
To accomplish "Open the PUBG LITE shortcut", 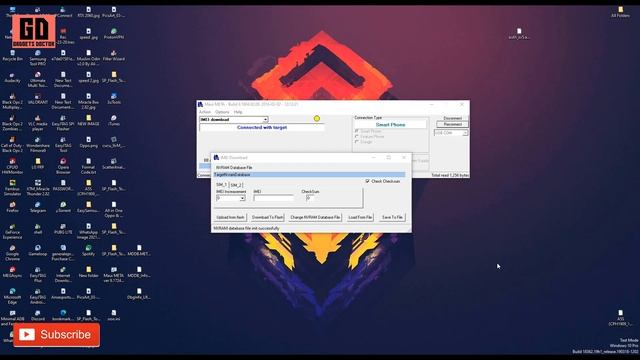I will (x=63, y=229).
